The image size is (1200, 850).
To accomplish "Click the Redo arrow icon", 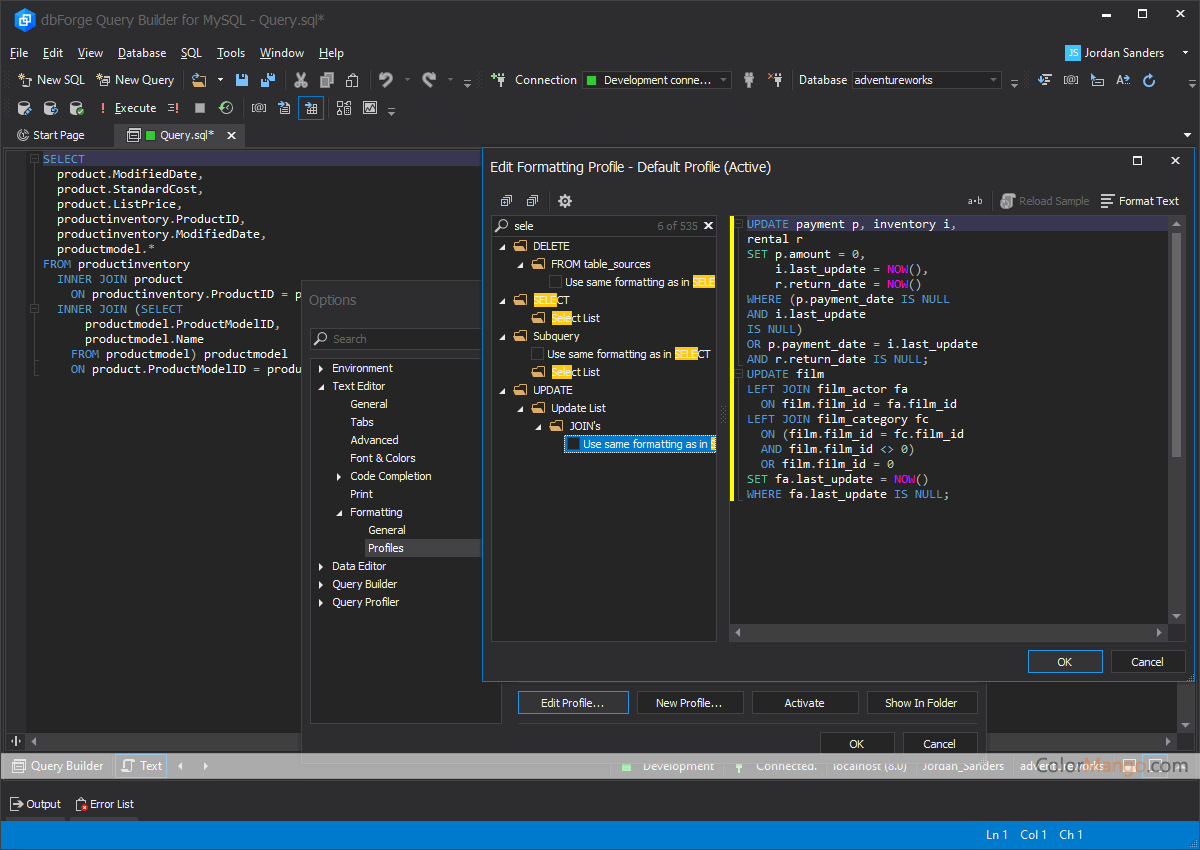I will click(429, 80).
